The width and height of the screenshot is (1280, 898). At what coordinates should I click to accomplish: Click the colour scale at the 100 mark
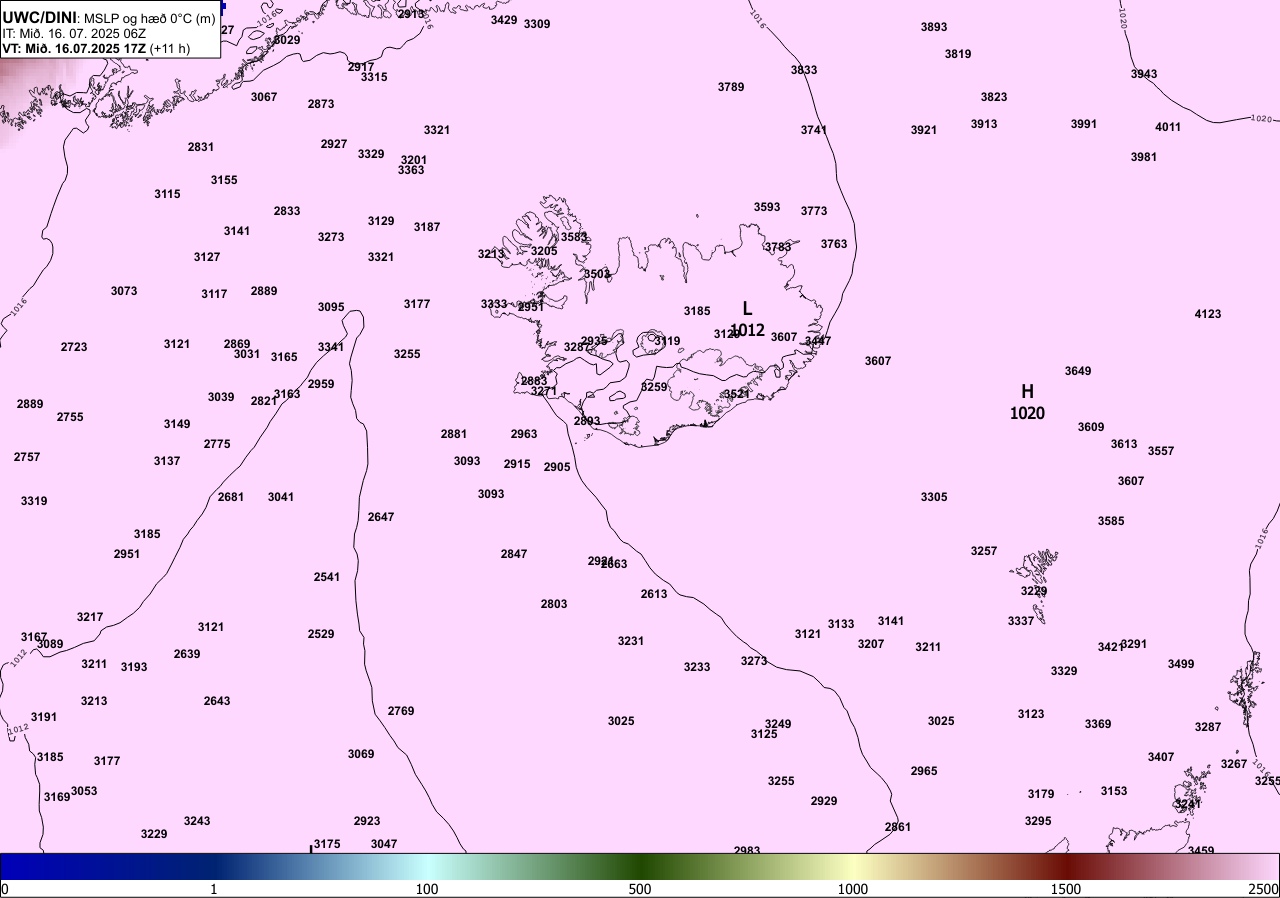[x=427, y=866]
